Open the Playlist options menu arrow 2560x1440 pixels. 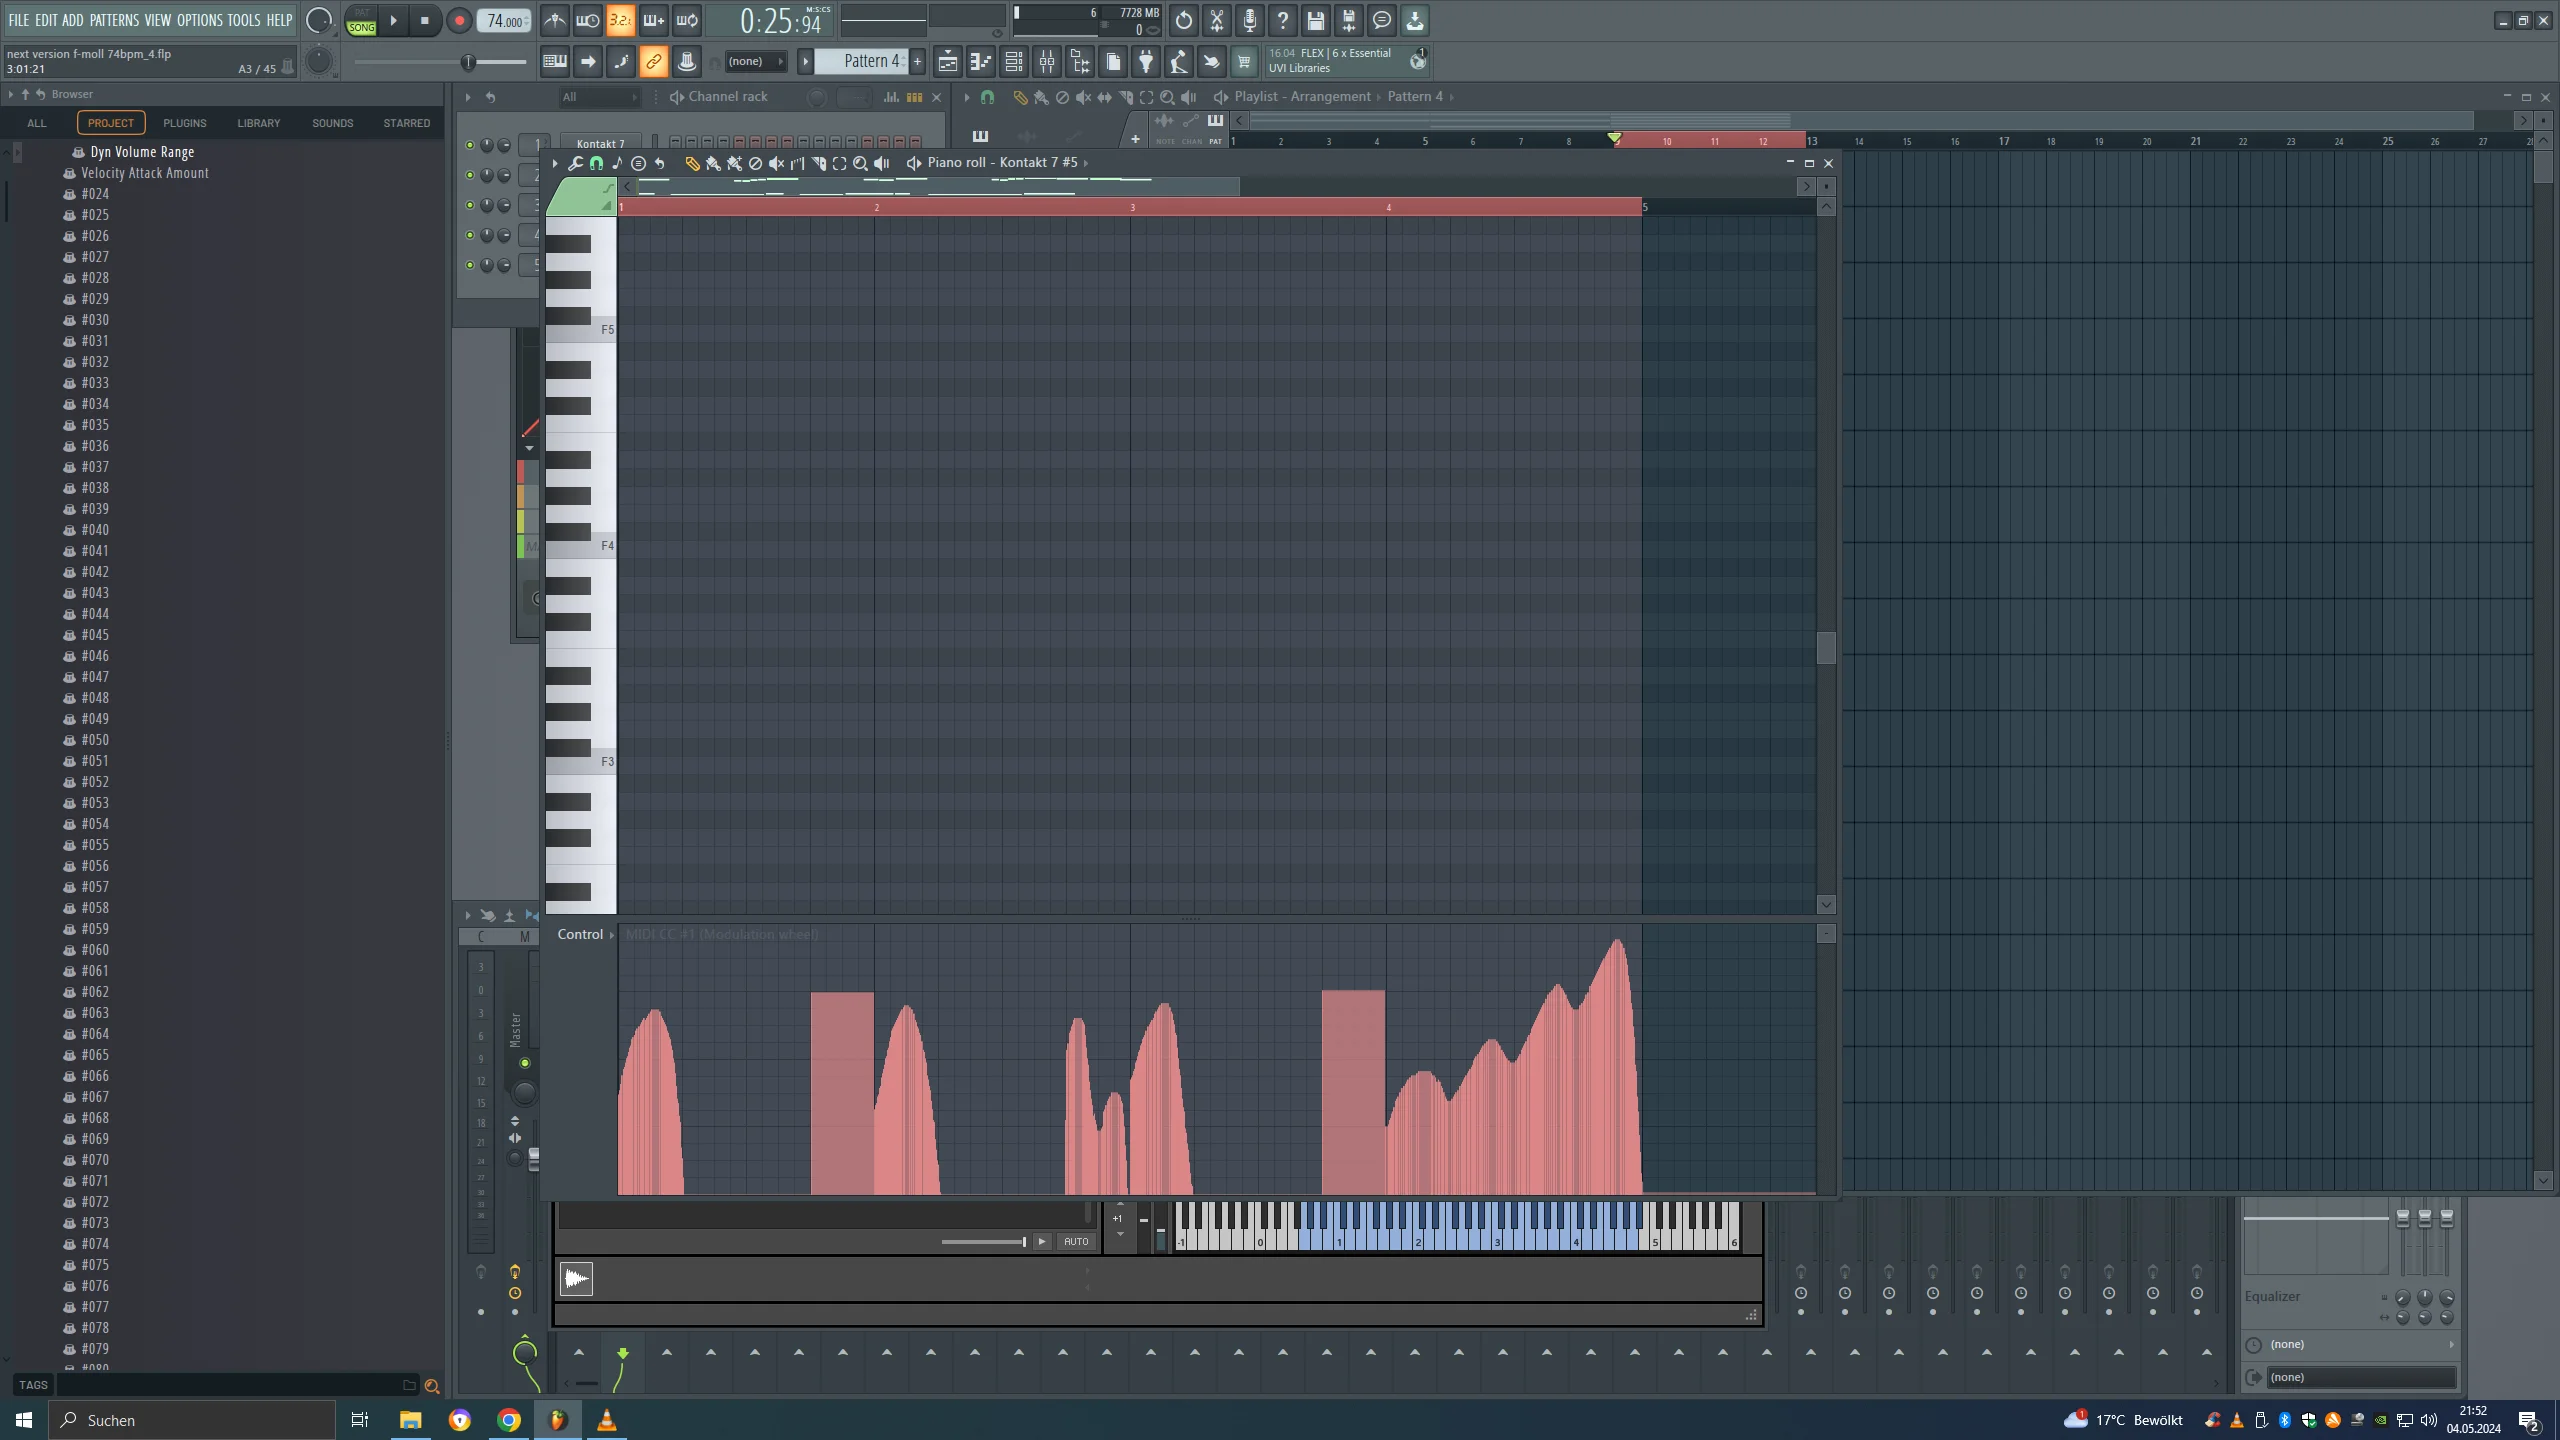tap(966, 97)
